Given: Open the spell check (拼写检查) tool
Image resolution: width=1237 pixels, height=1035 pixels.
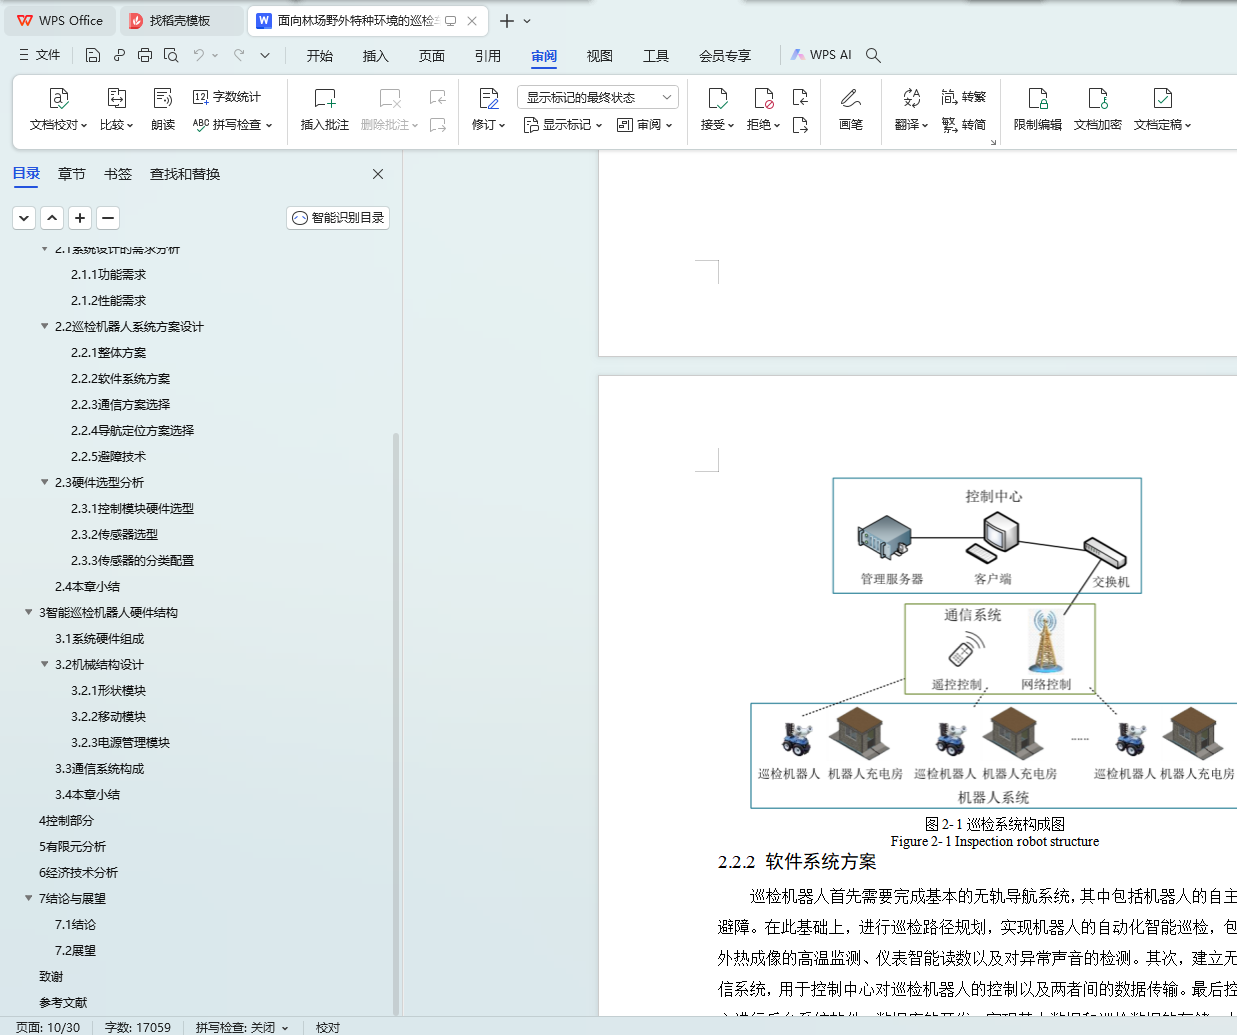Looking at the screenshot, I should (x=232, y=125).
